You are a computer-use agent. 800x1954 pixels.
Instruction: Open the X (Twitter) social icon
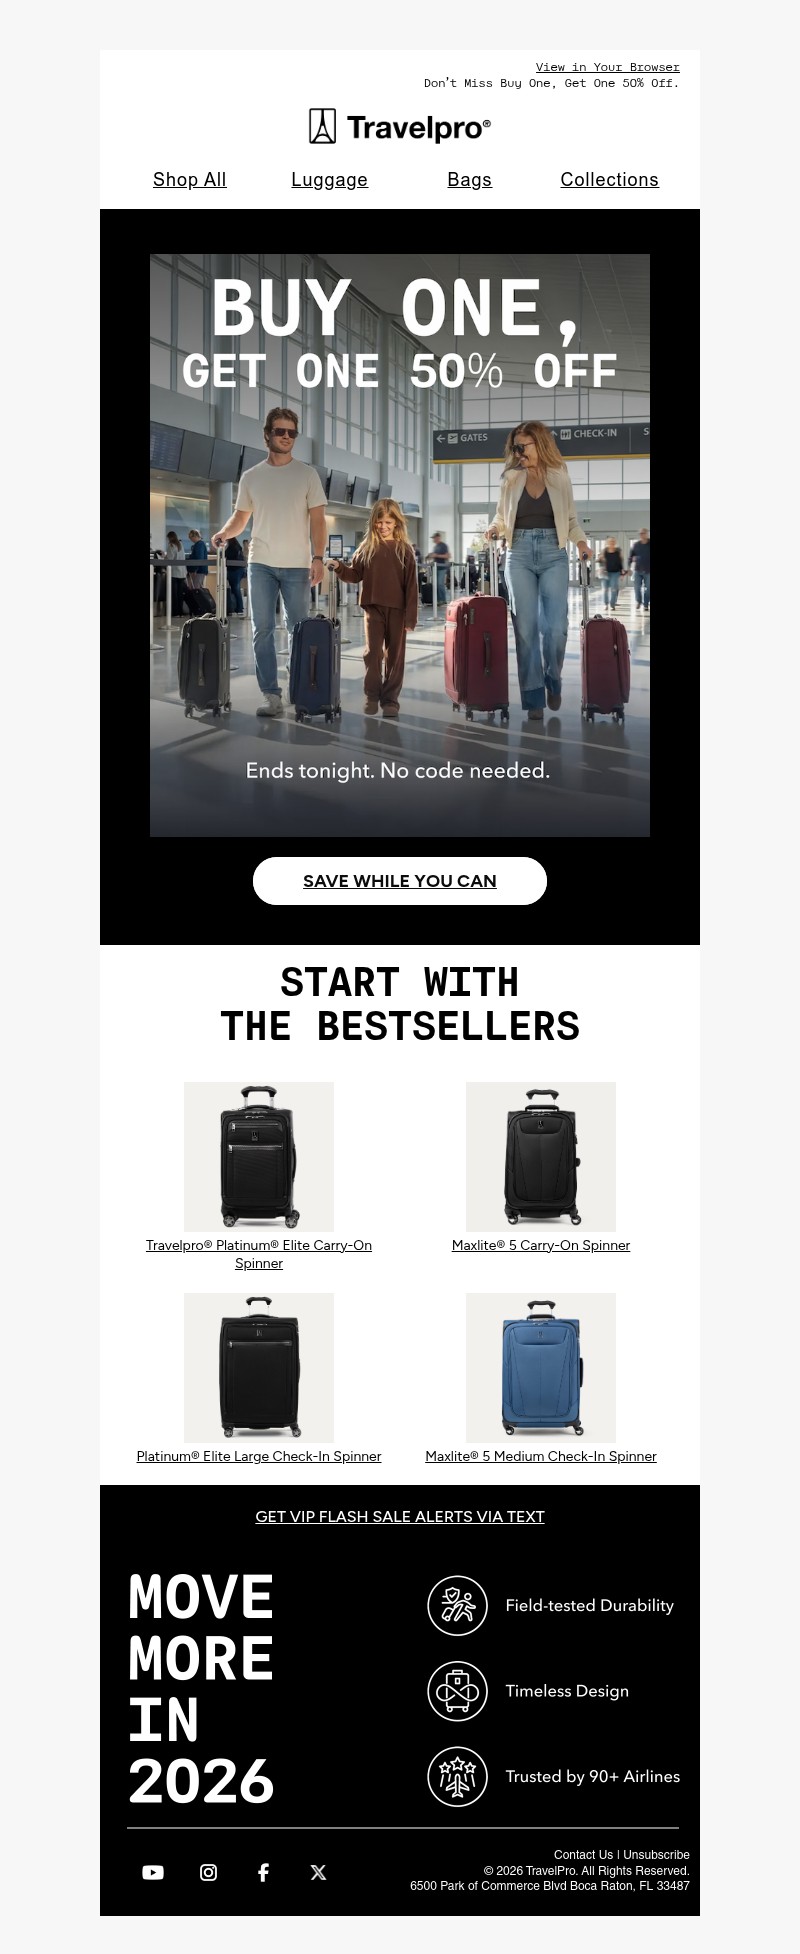point(318,1872)
